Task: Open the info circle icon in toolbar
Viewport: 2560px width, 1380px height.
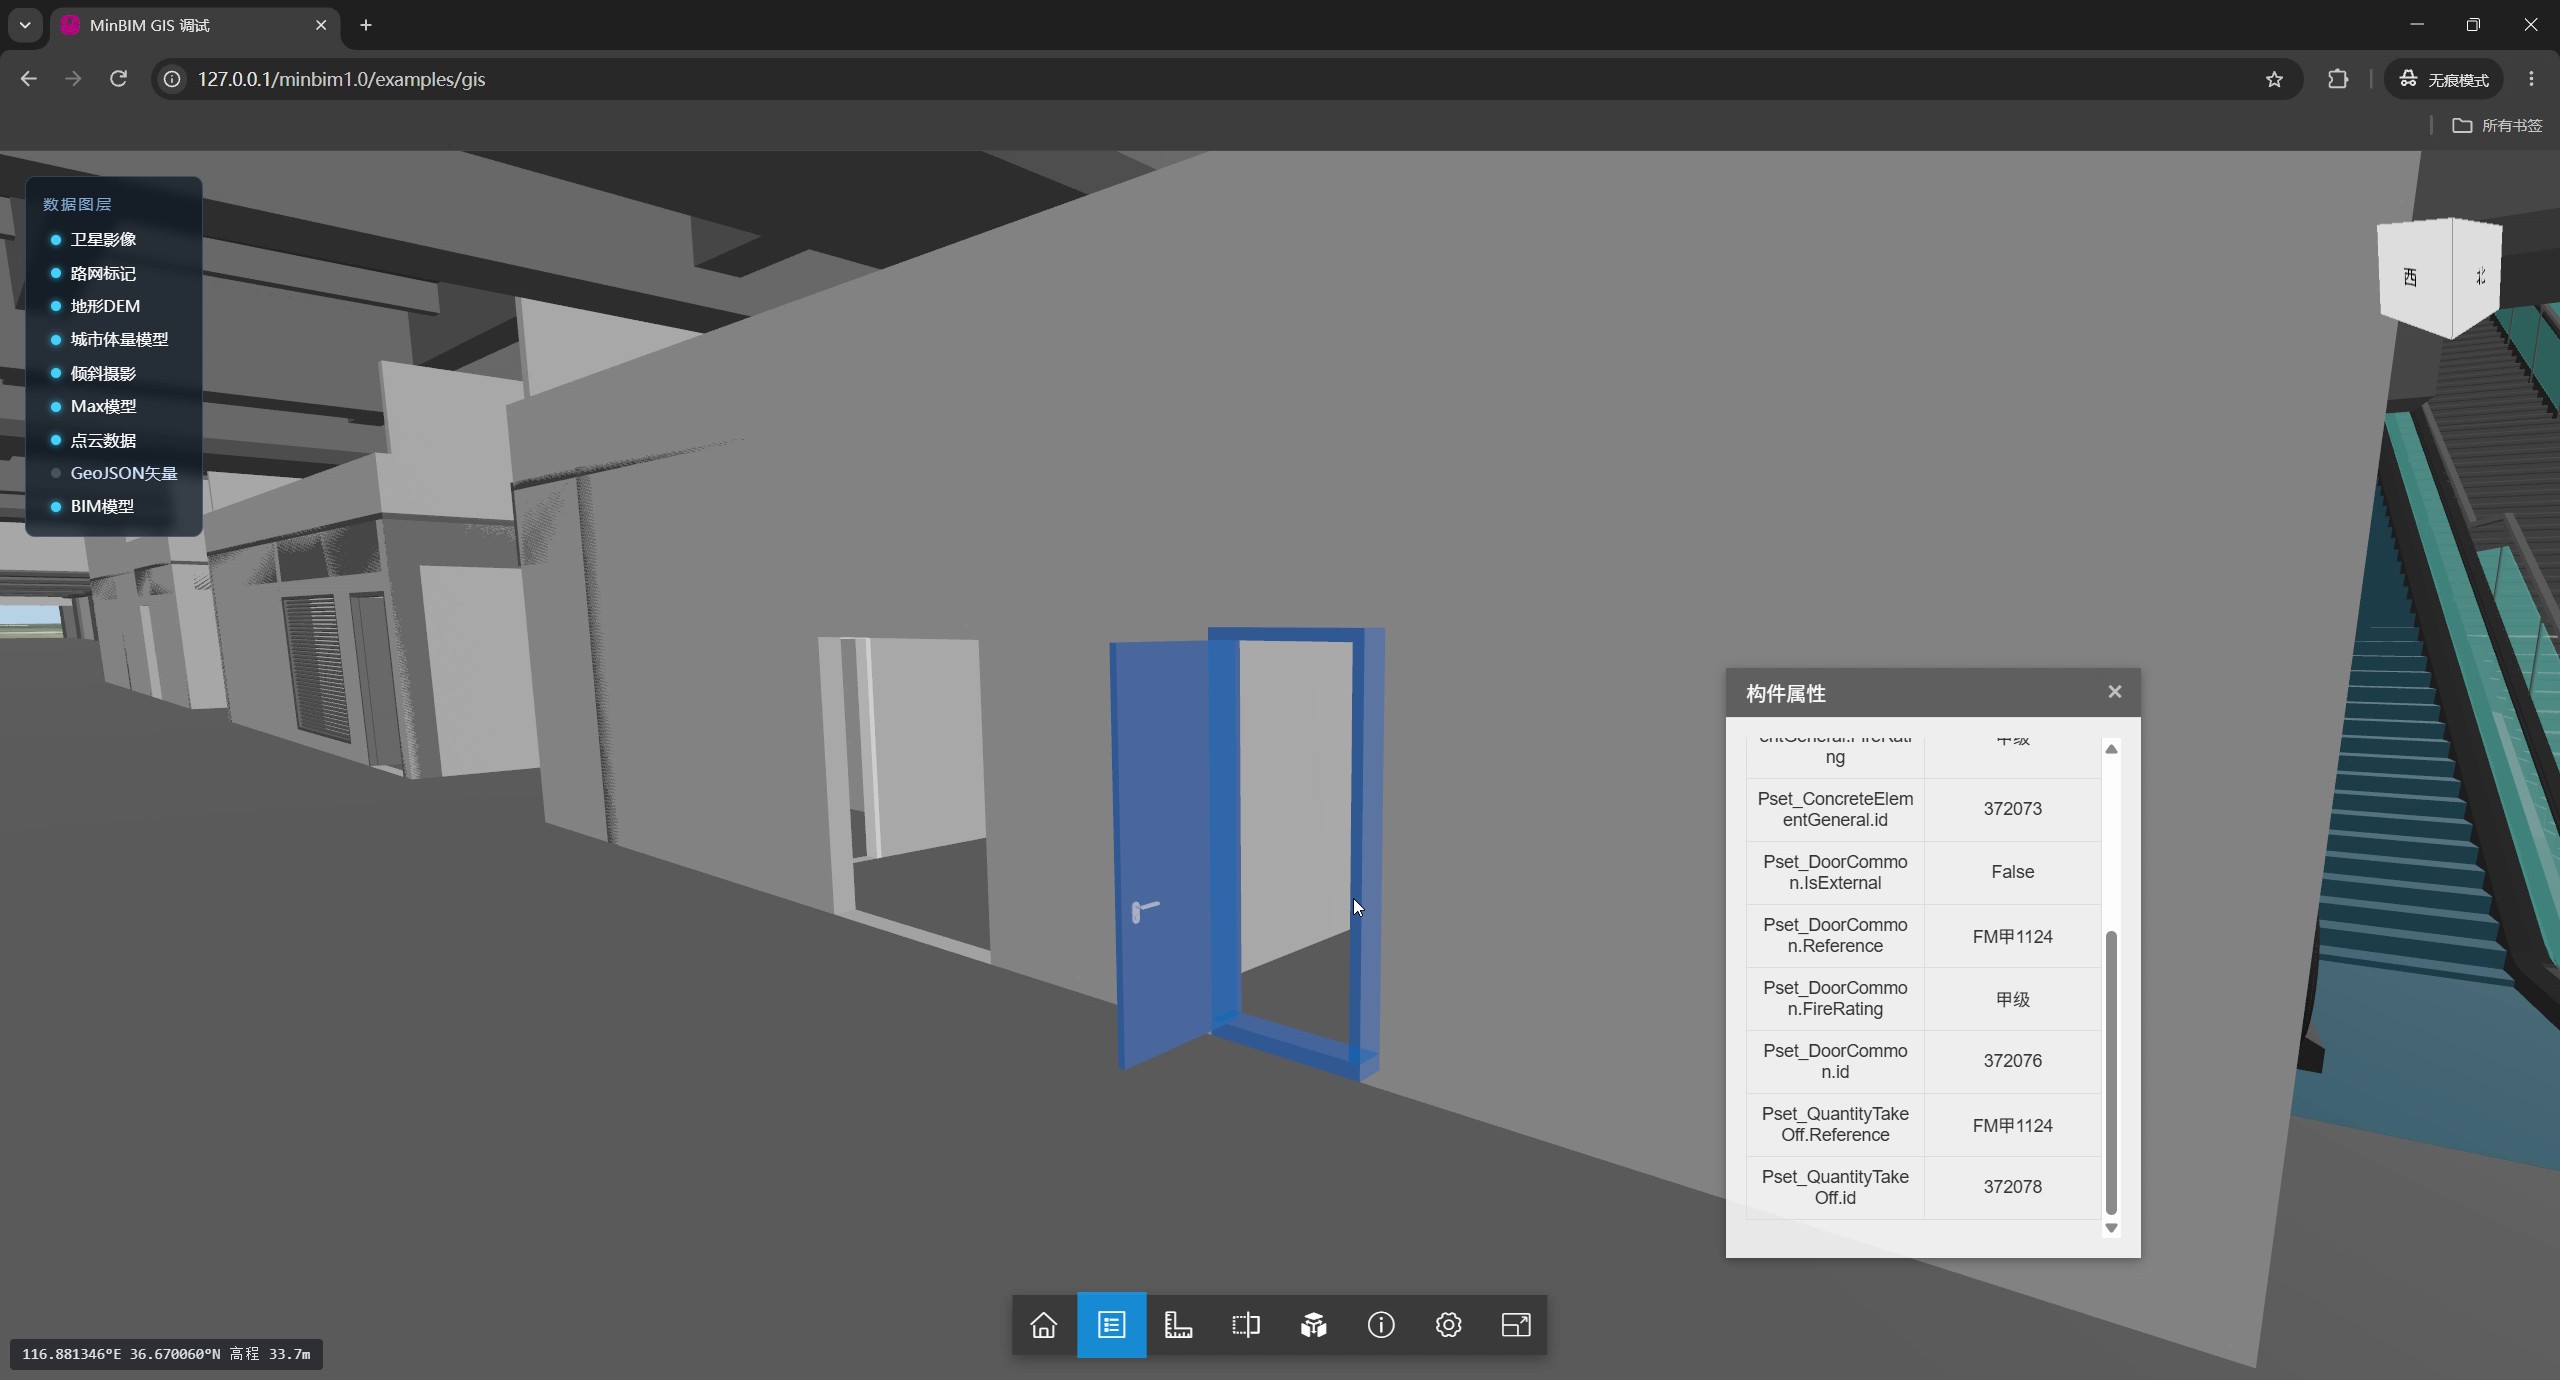Action: [x=1381, y=1325]
